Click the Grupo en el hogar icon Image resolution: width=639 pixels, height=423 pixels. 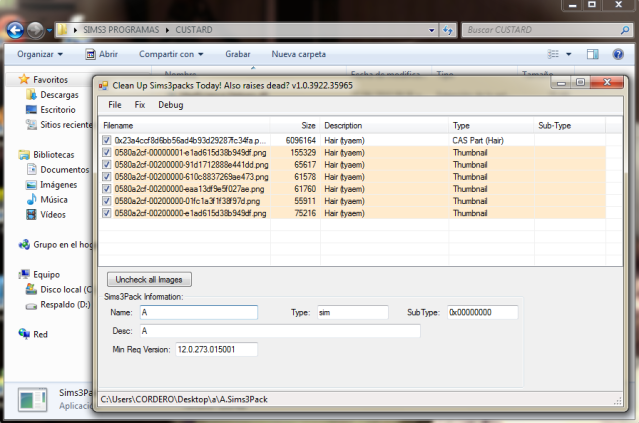[25, 244]
